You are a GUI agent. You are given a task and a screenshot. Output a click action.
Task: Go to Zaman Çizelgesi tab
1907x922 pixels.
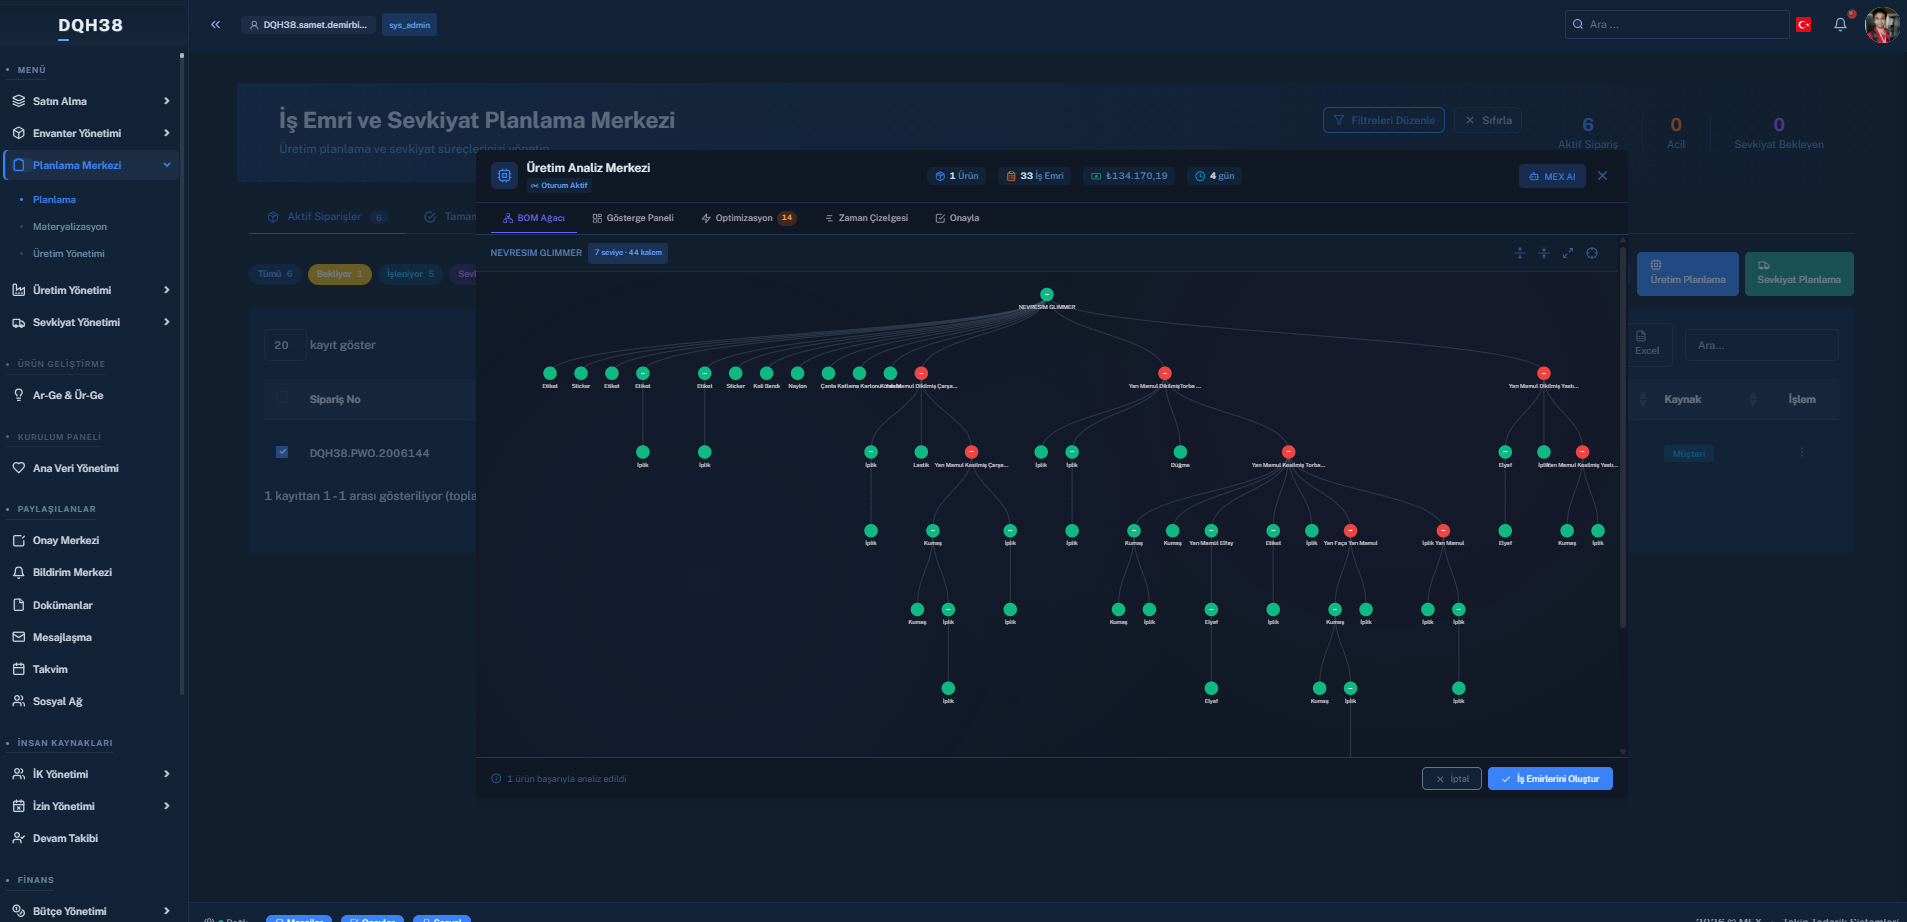point(867,218)
